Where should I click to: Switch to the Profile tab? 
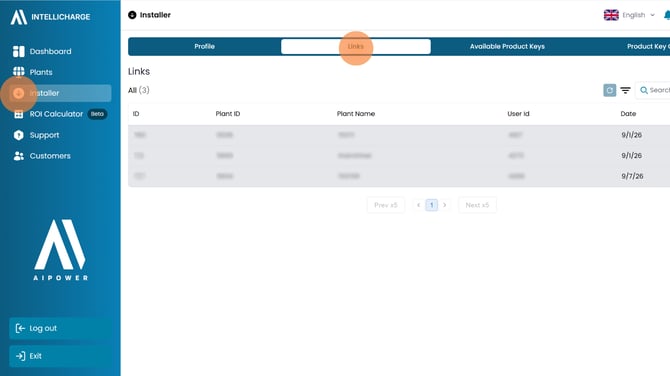(x=204, y=47)
